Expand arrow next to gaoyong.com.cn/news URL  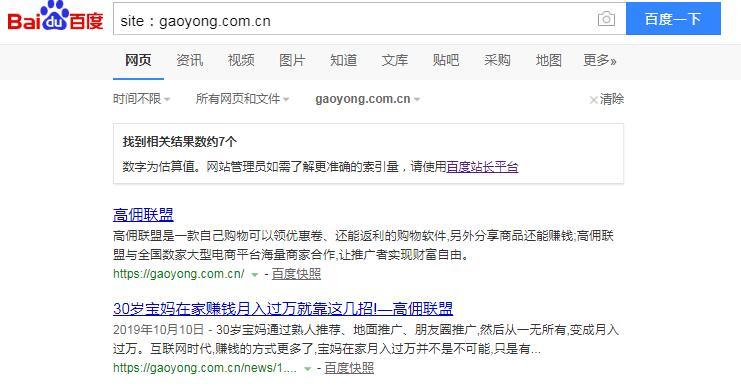308,369
